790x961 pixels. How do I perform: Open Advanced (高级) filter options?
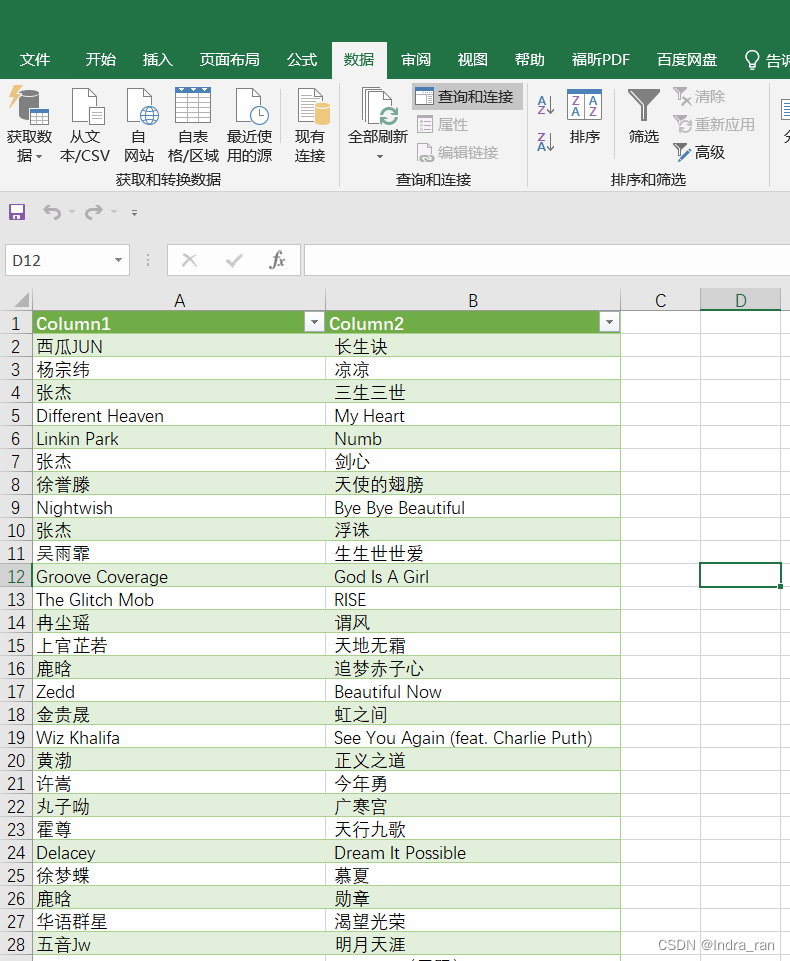[699, 152]
